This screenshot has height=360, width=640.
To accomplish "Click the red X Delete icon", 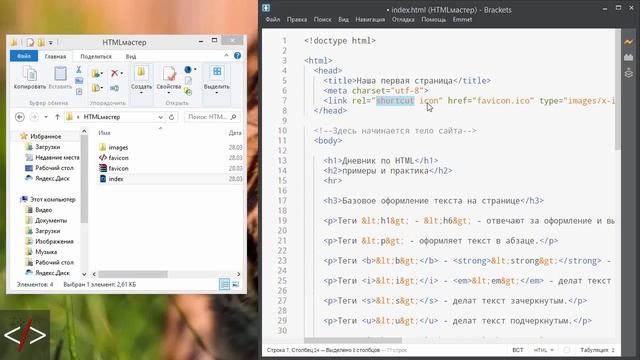I will (115, 73).
